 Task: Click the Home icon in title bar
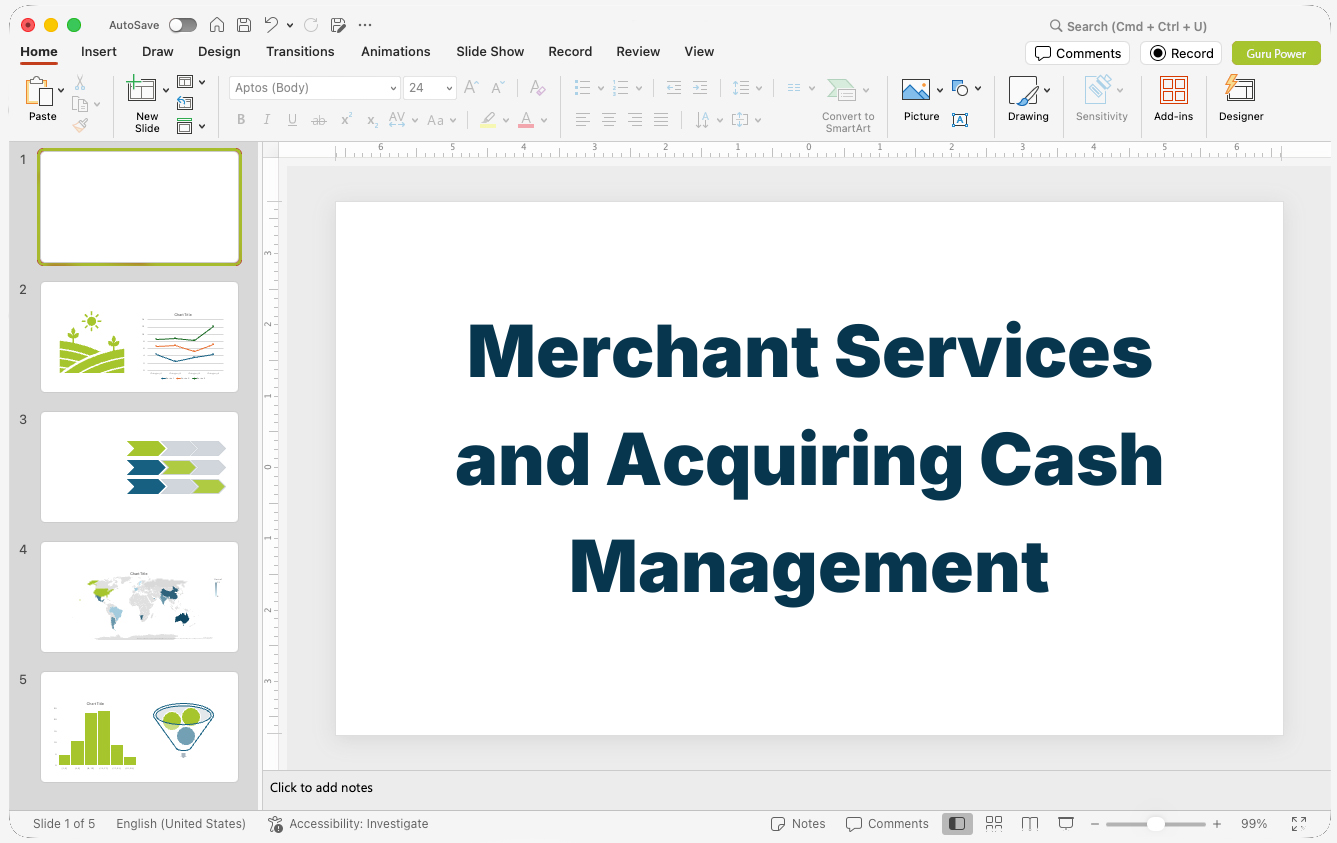point(217,25)
